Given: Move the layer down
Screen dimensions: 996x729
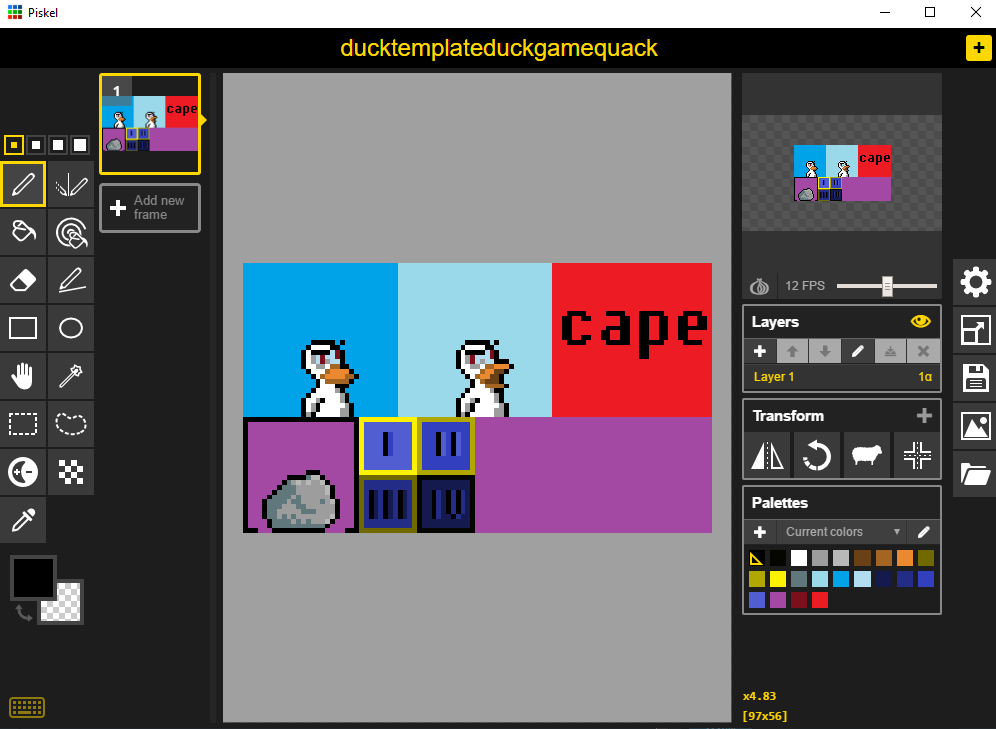Looking at the screenshot, I should point(825,351).
